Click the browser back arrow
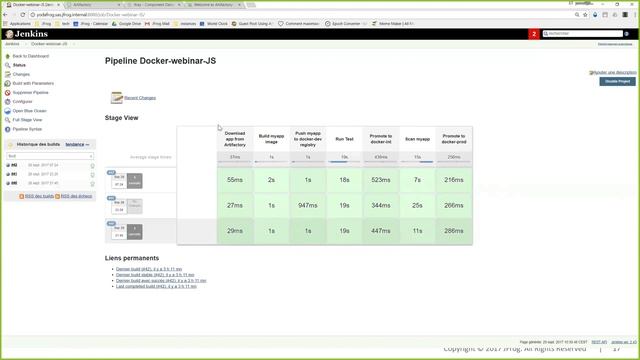 5,15
